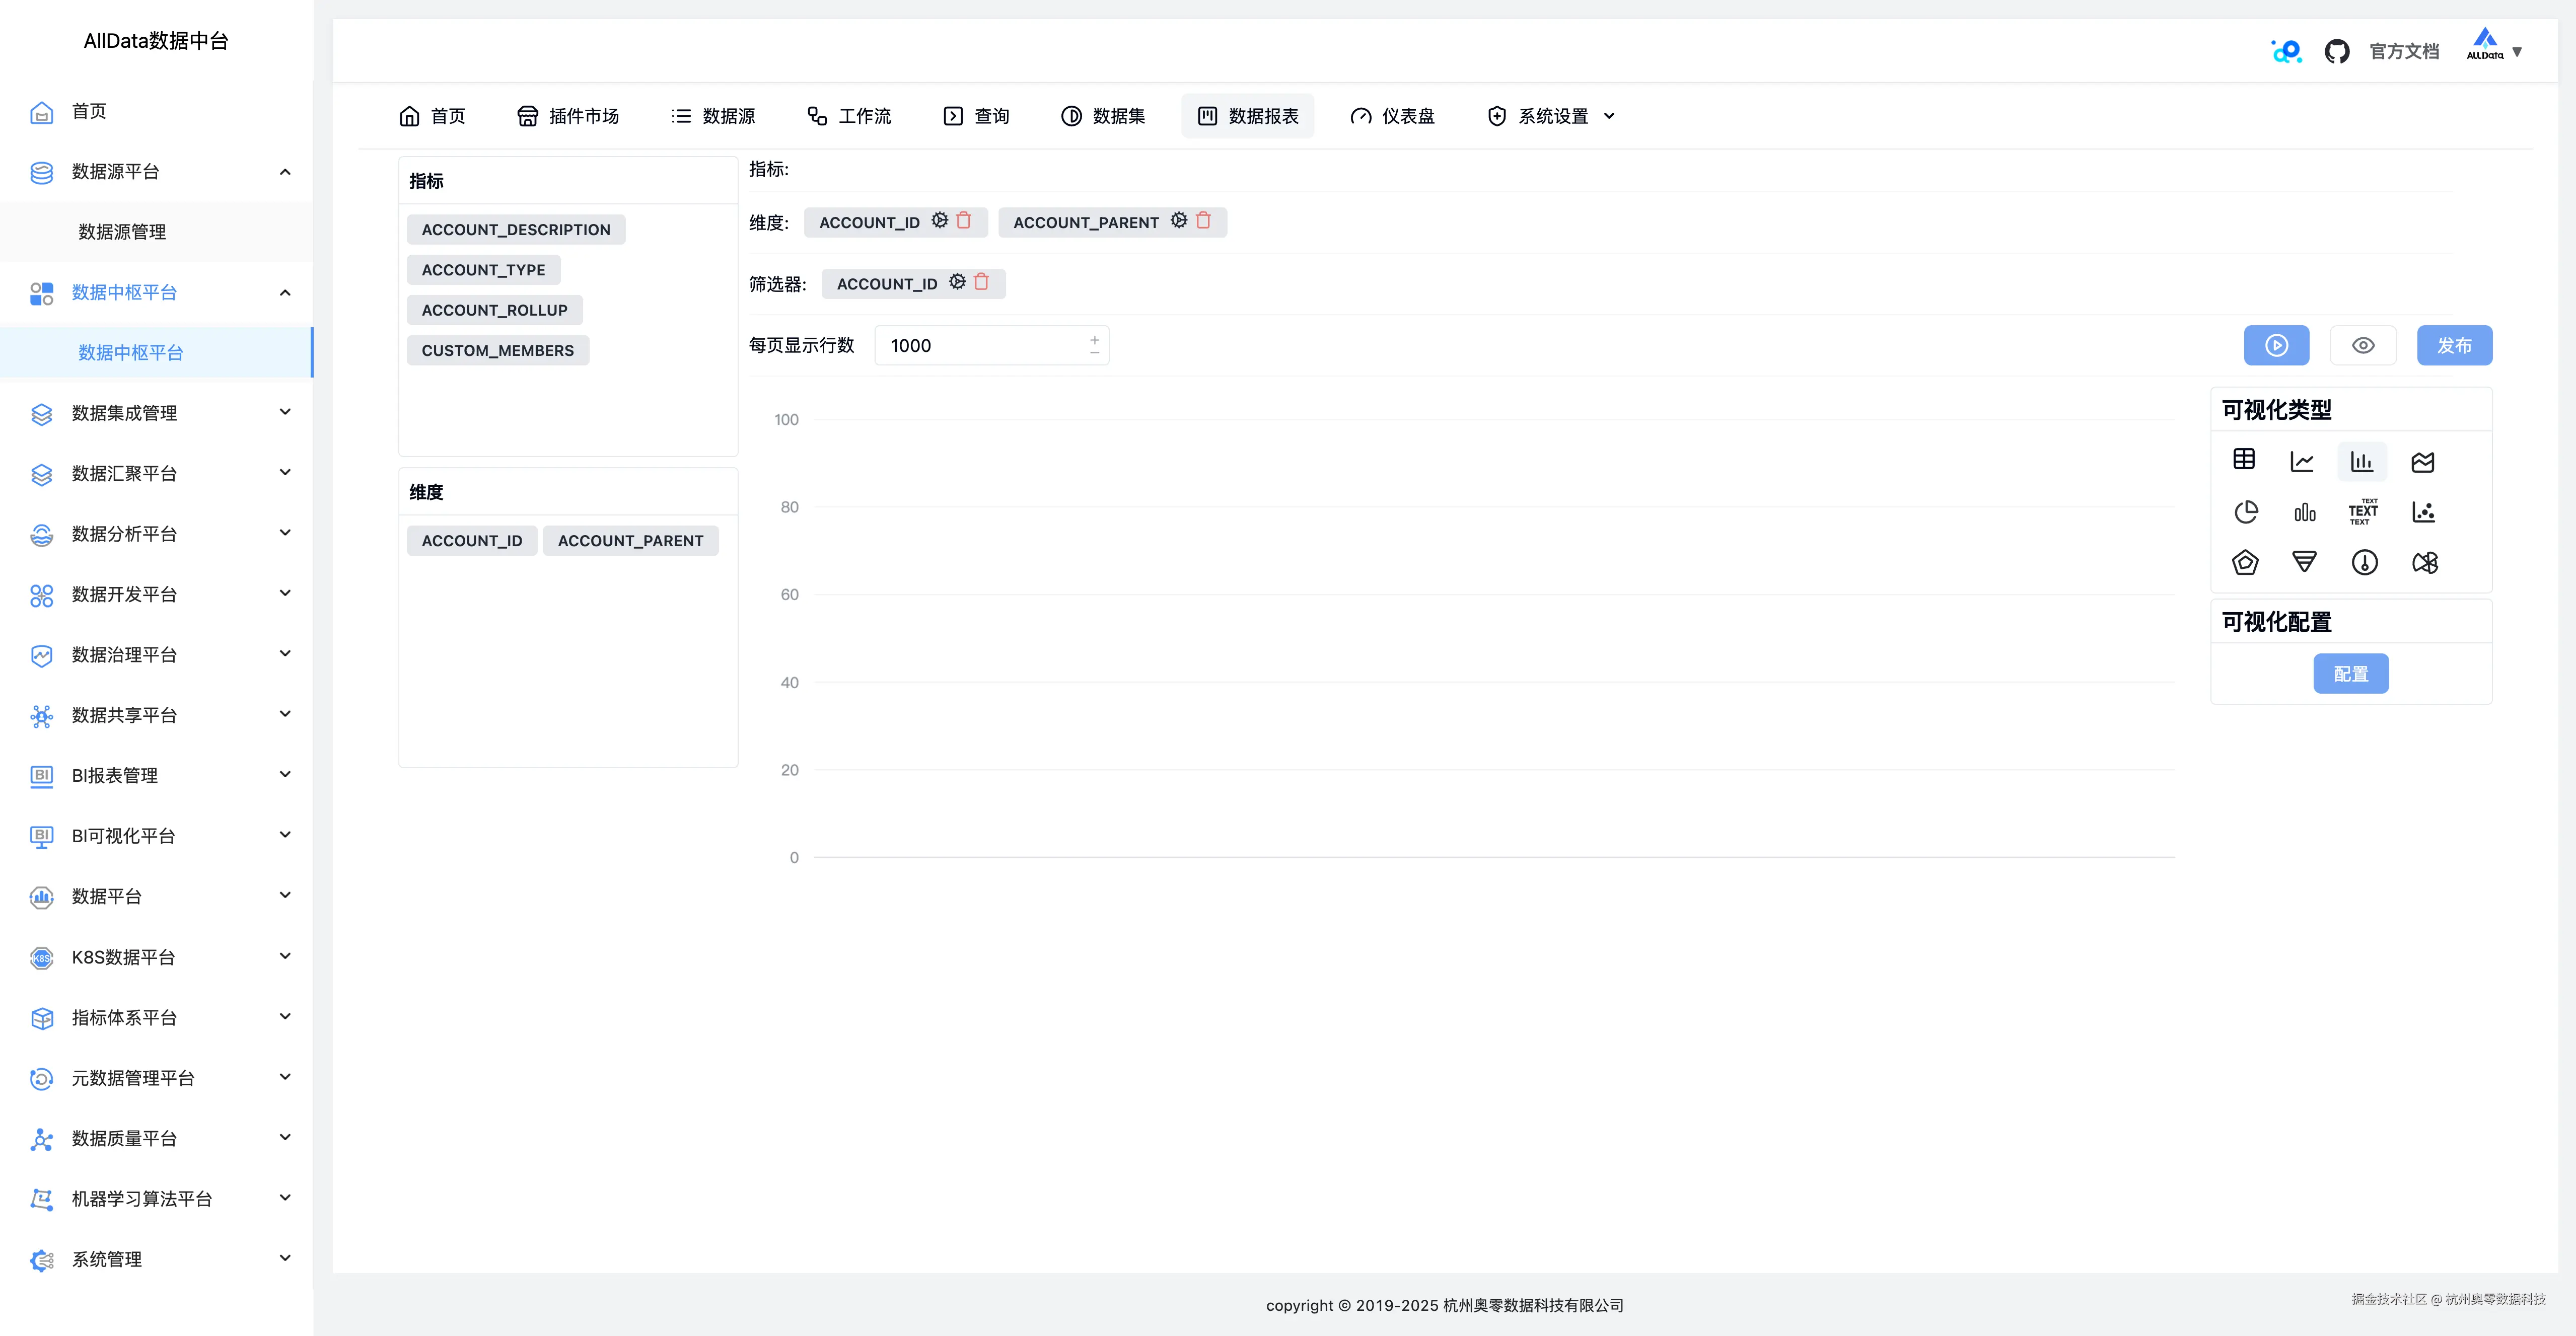Collapse the 数据中枢平台 sidebar section
This screenshot has height=1336, width=2576.
(284, 293)
